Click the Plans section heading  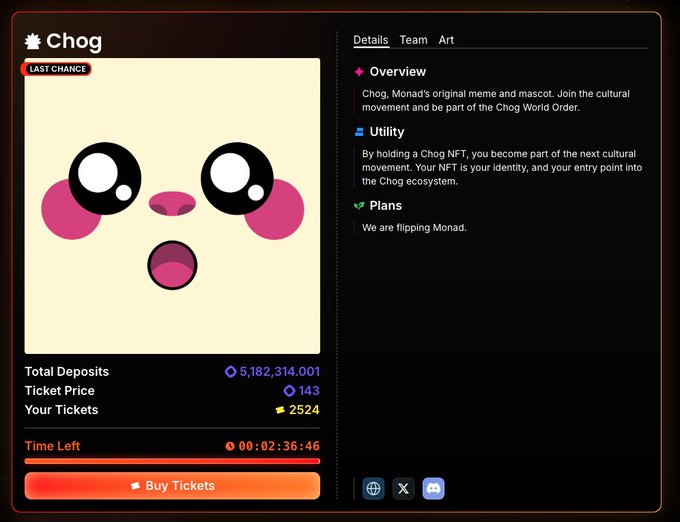click(386, 206)
